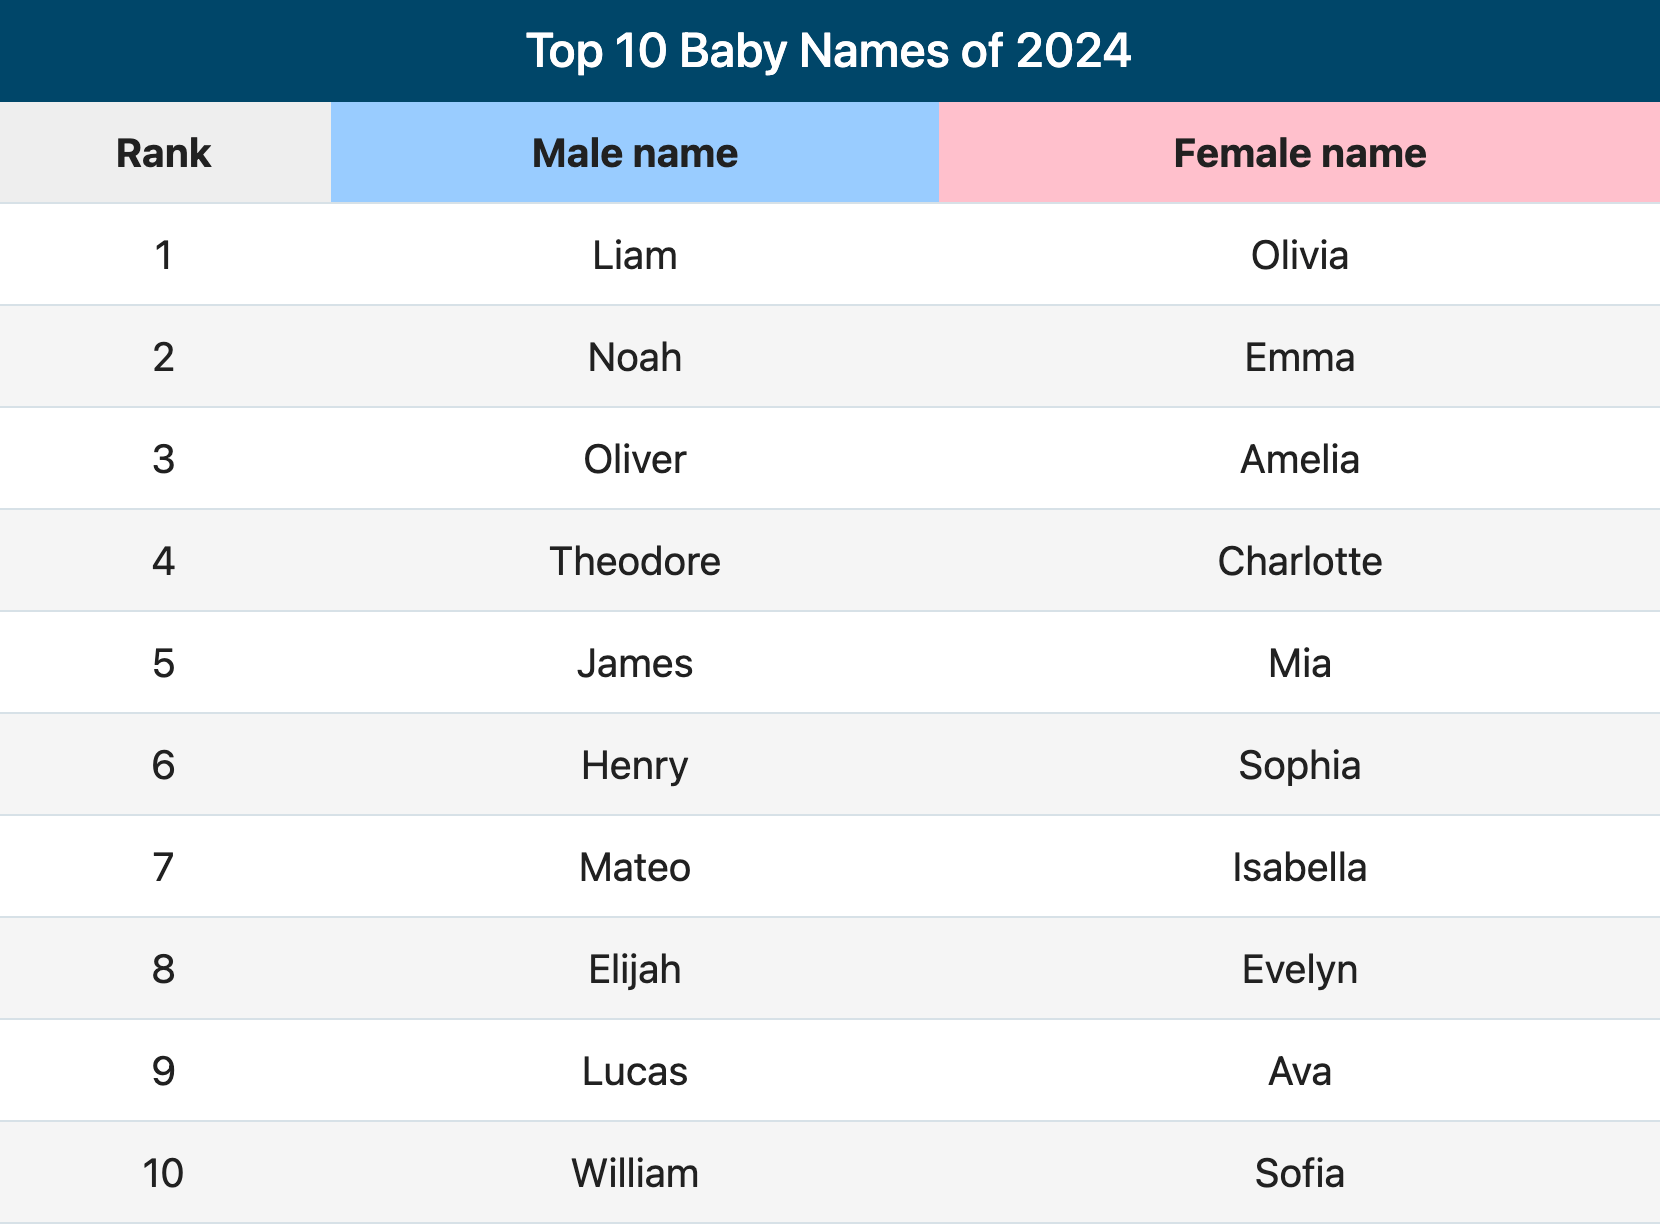The height and width of the screenshot is (1226, 1660).
Task: Select the name Sofia in last row
Action: point(1300,1173)
